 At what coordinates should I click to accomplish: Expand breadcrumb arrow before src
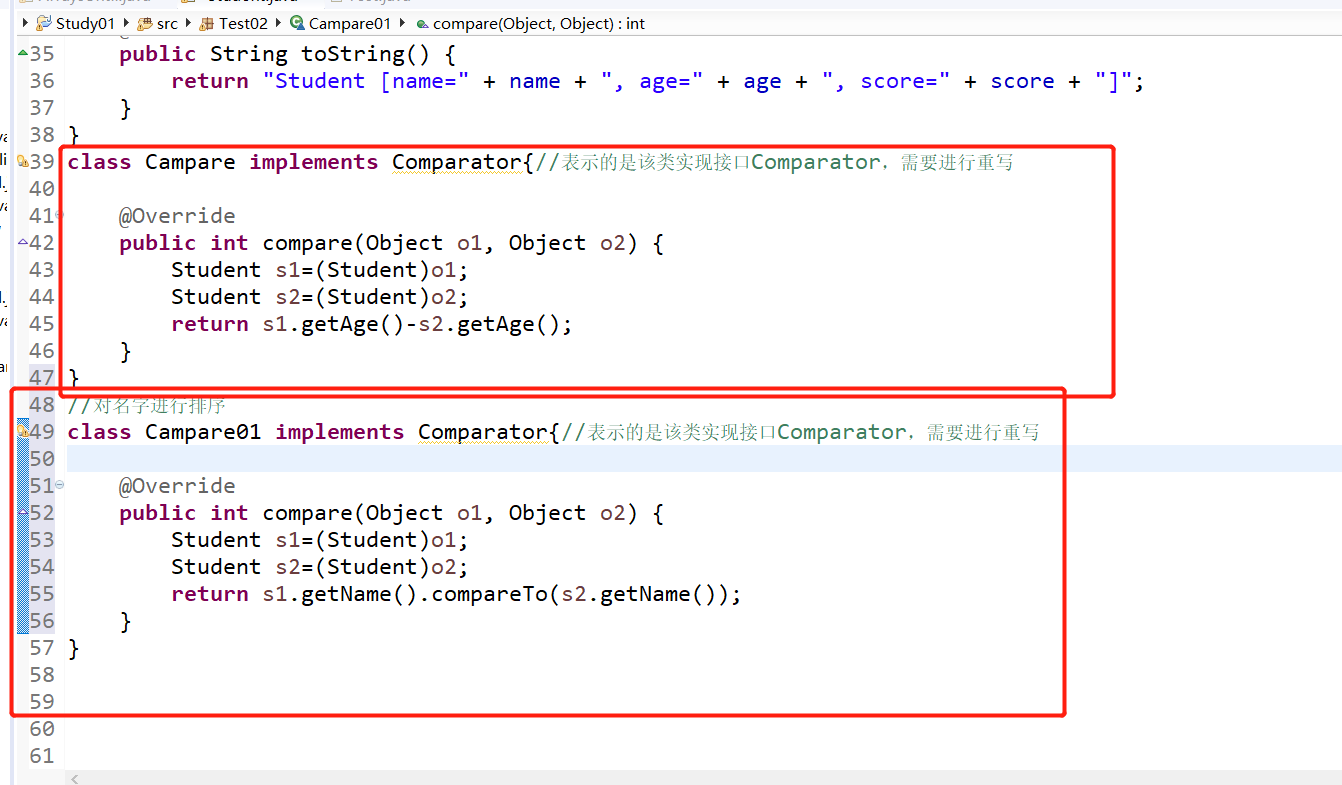coord(126,23)
